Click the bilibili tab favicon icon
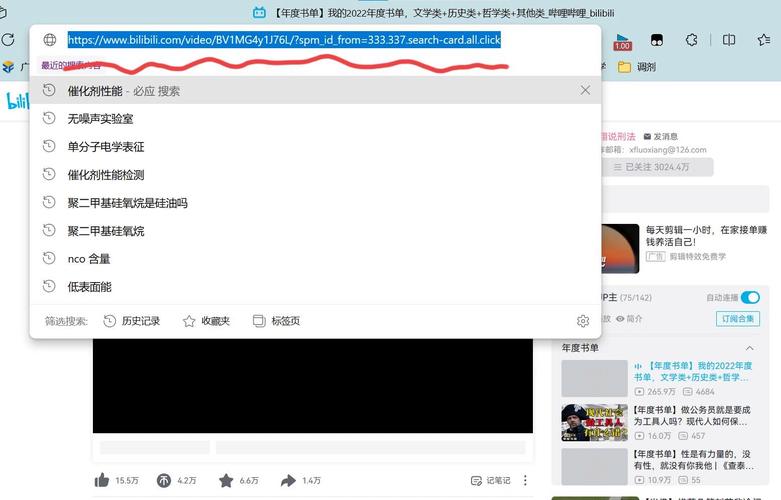This screenshot has width=781, height=500. (259, 12)
